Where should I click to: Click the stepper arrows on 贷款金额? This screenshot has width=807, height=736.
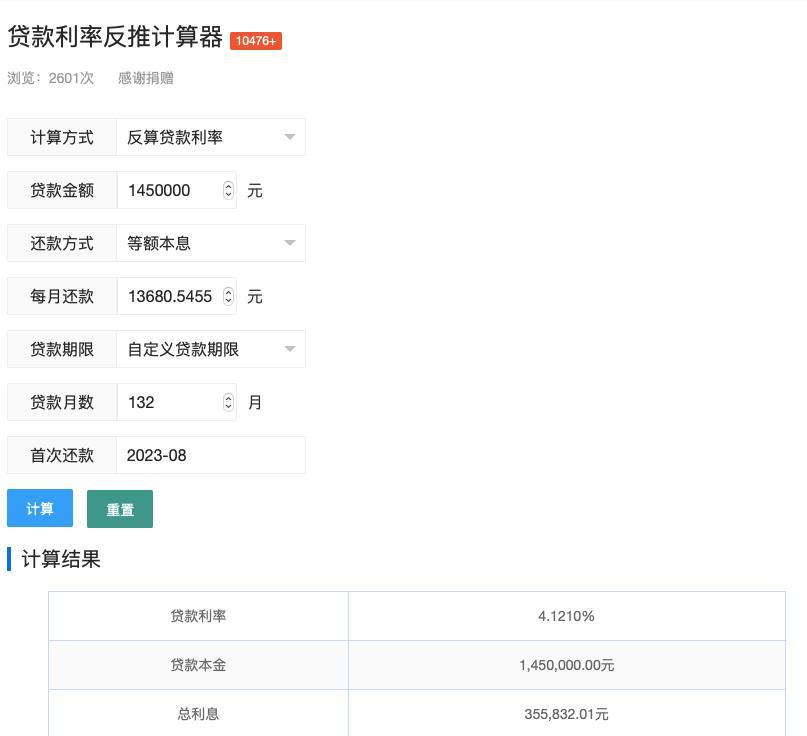tap(228, 190)
